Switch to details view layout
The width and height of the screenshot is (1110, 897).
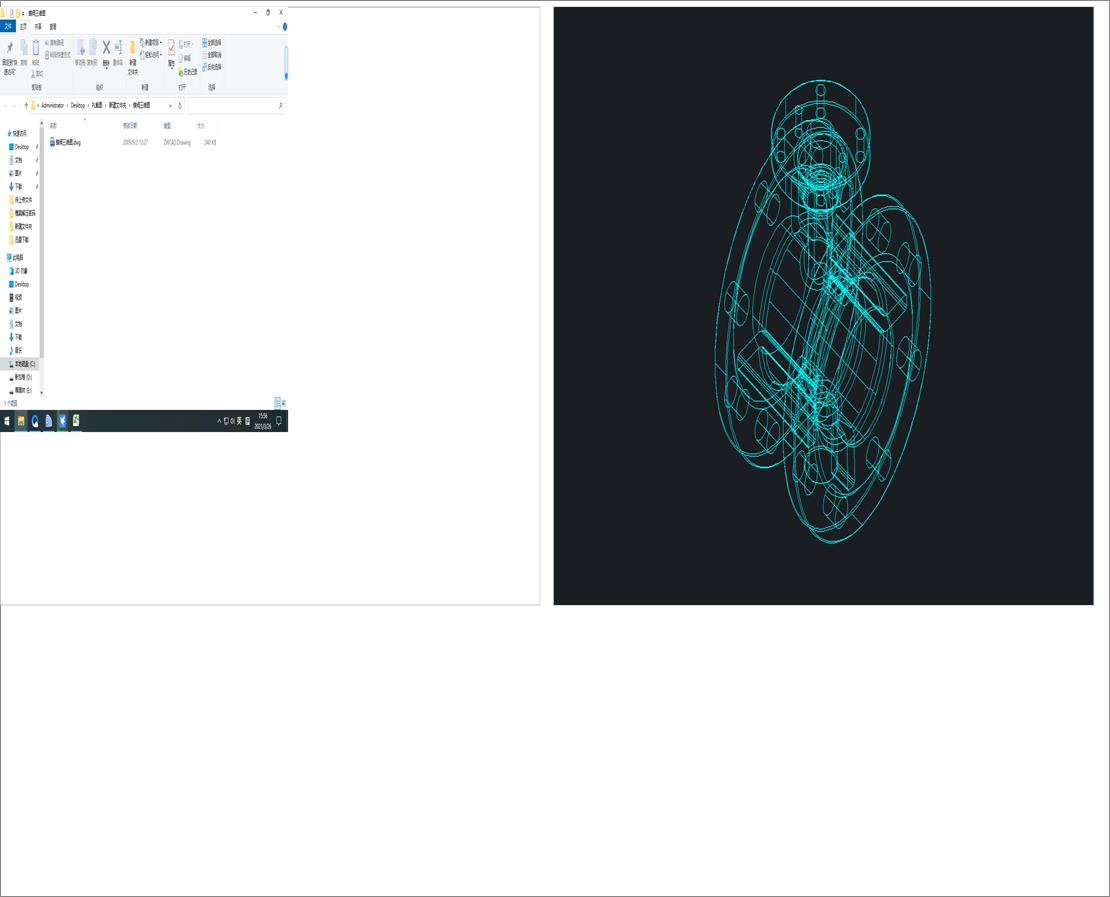click(278, 403)
